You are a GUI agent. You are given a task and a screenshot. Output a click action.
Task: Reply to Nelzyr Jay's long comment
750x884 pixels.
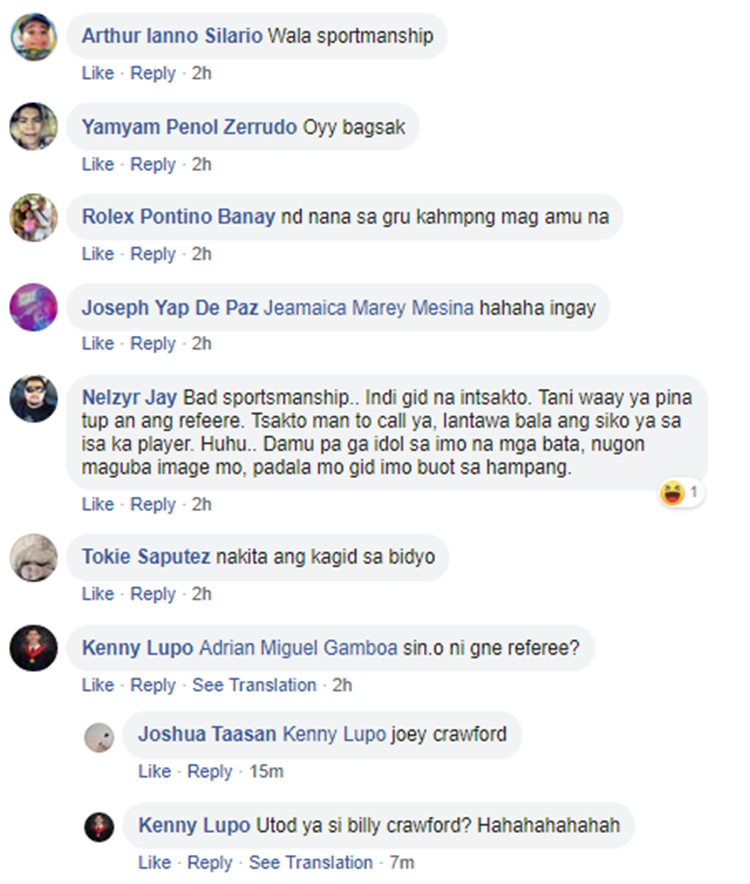click(153, 505)
